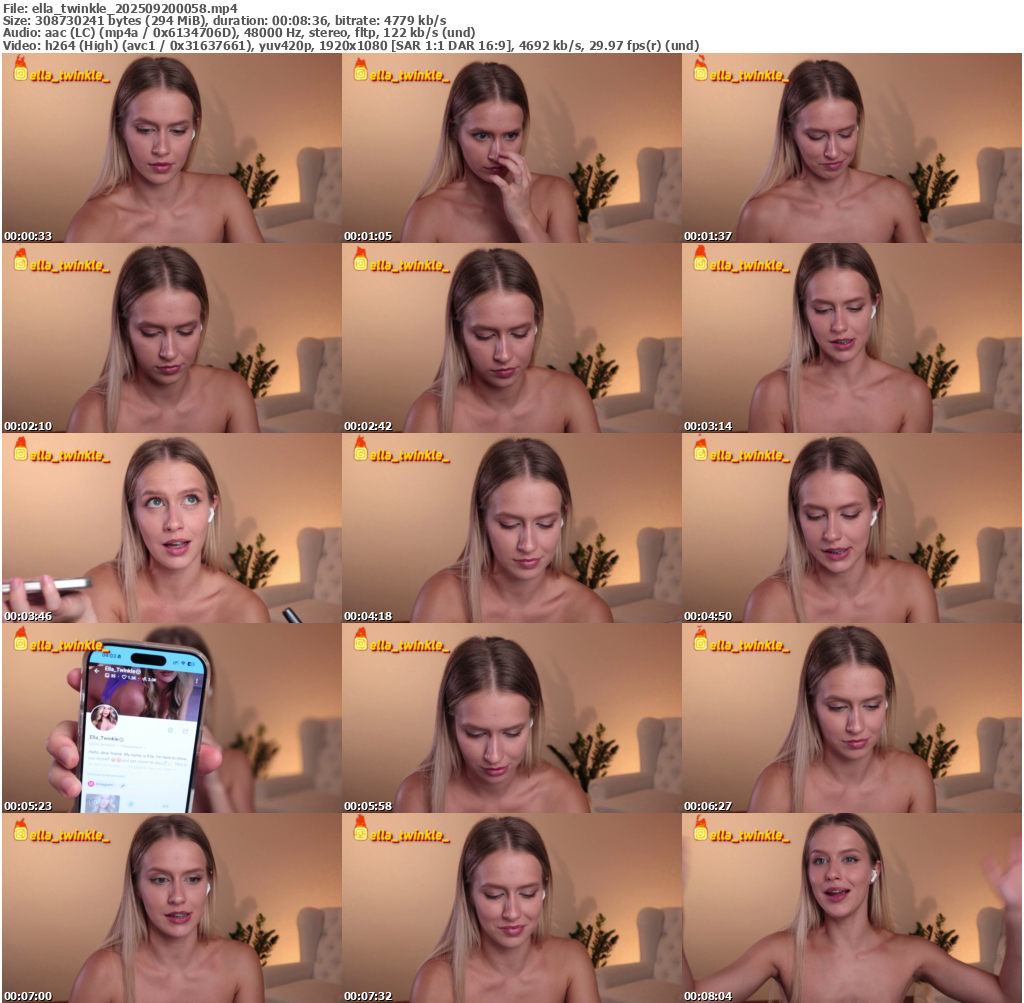This screenshot has width=1024, height=1003.
Task: Click the frame stamped 00:04:18
Action: tap(512, 528)
